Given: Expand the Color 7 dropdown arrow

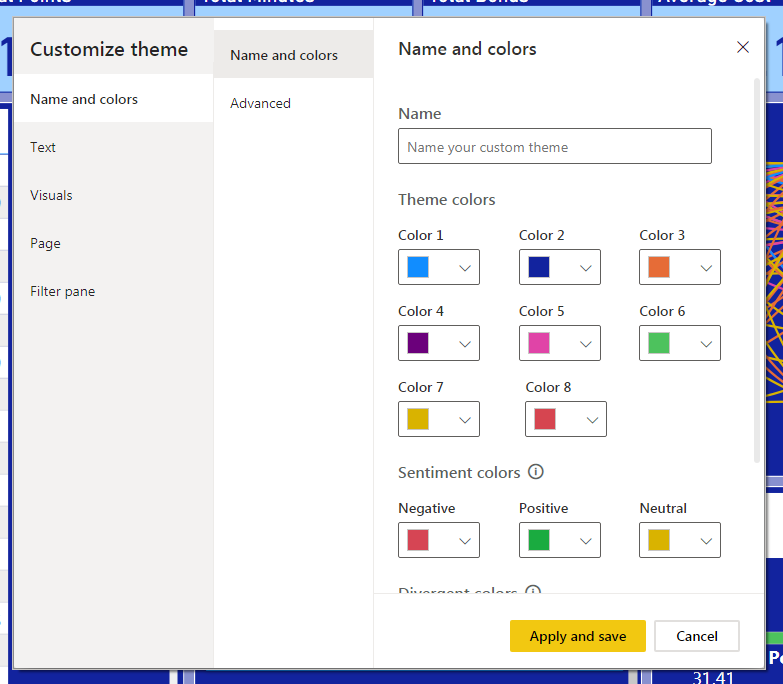Looking at the screenshot, I should [x=465, y=420].
